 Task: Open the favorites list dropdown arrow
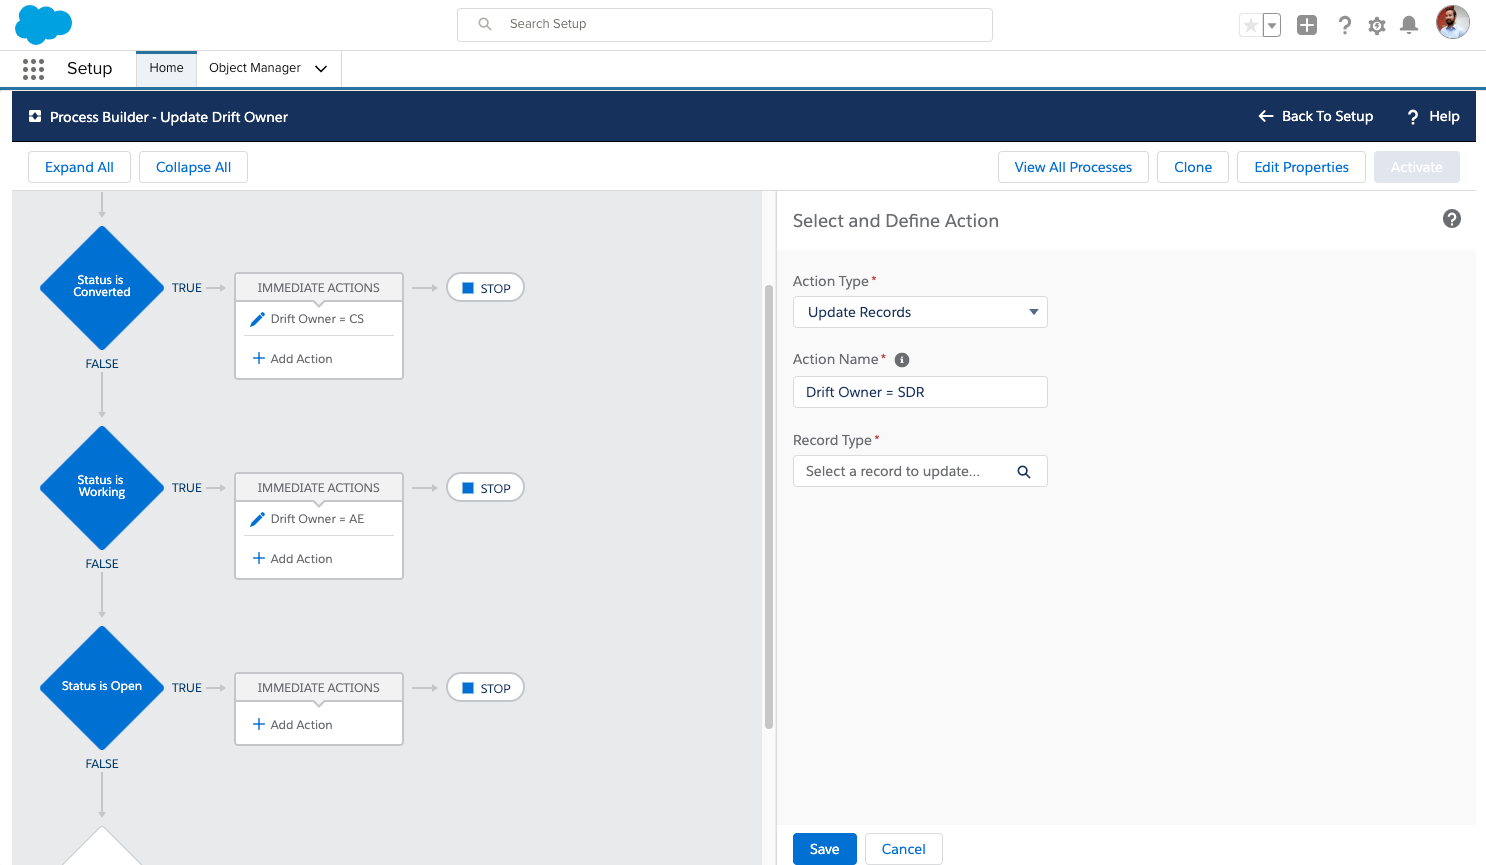(x=1272, y=25)
